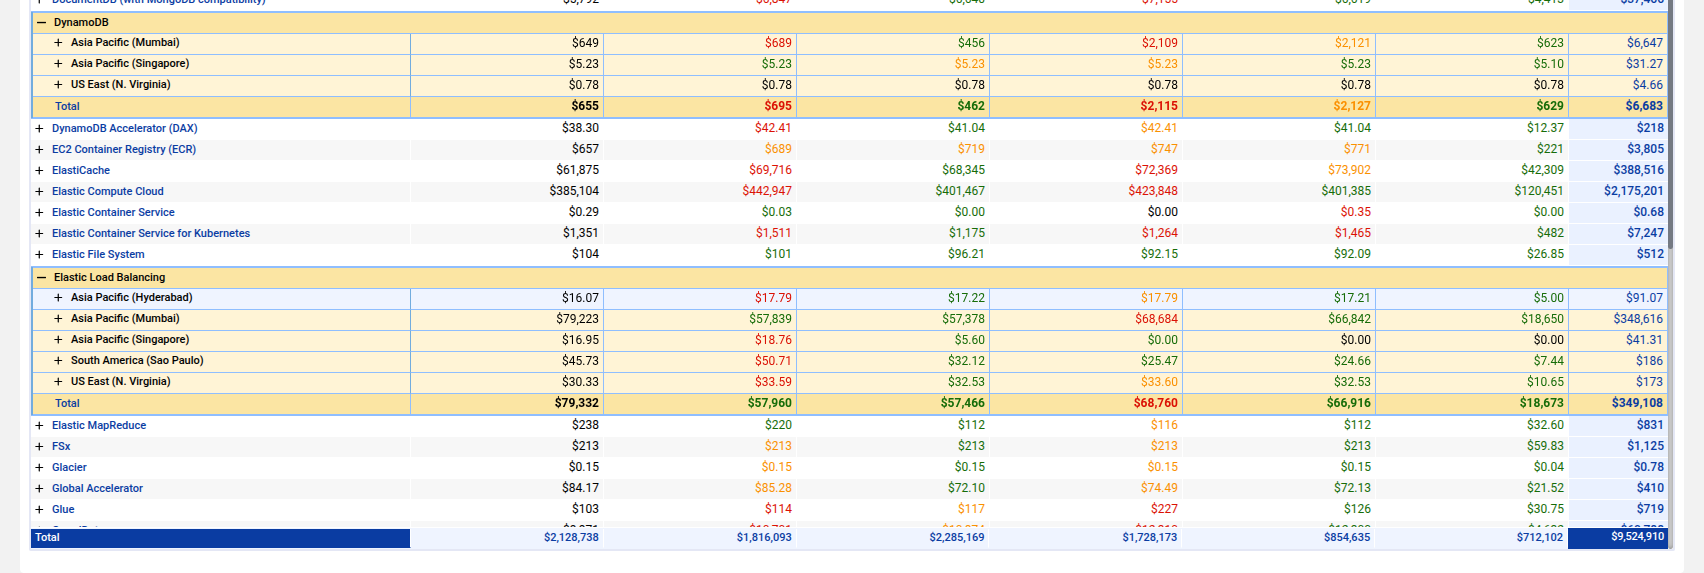Open the Glacier service link
The height and width of the screenshot is (573, 1704).
tap(69, 467)
